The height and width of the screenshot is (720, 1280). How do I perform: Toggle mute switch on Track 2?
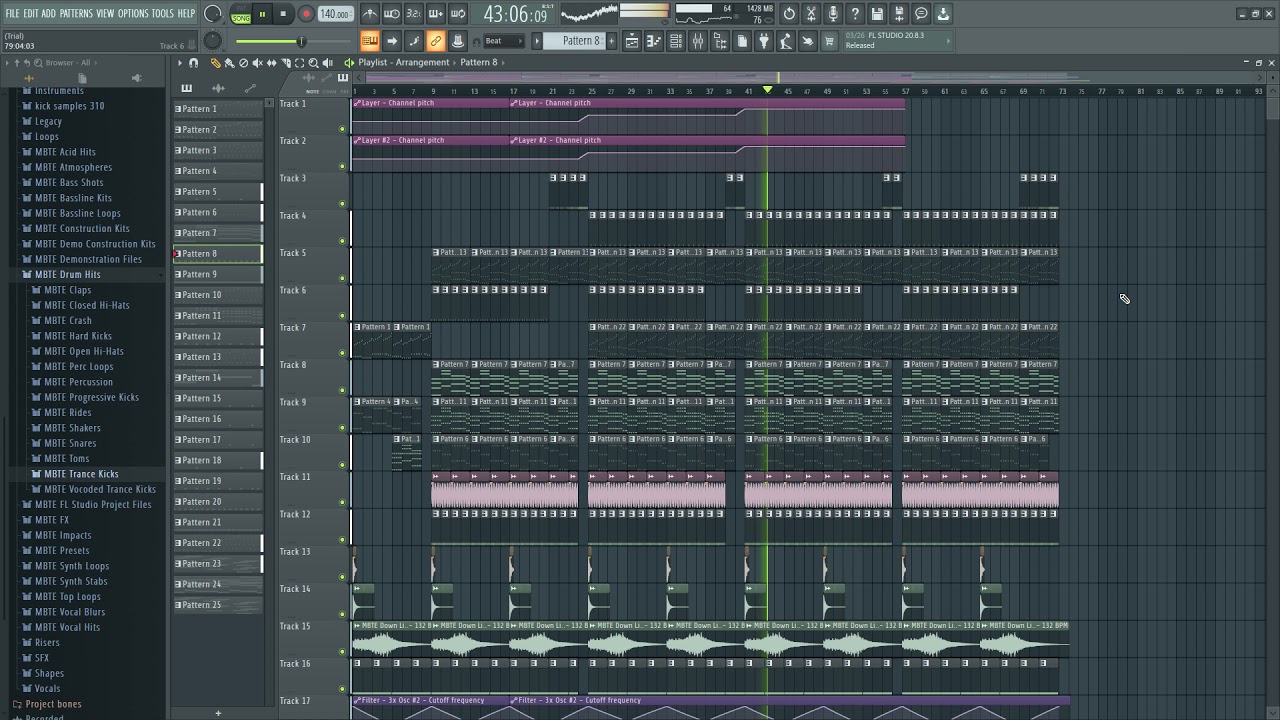pyautogui.click(x=342, y=166)
